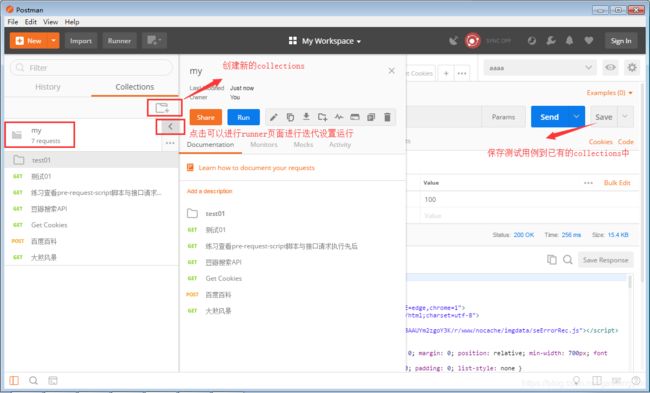Click the heart icon in header
This screenshot has height=393, width=650.
[589, 41]
